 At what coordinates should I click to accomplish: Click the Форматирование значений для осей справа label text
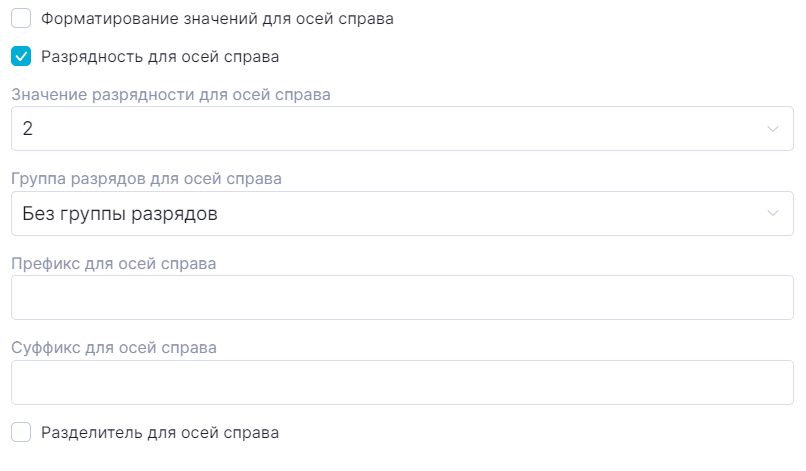(217, 18)
